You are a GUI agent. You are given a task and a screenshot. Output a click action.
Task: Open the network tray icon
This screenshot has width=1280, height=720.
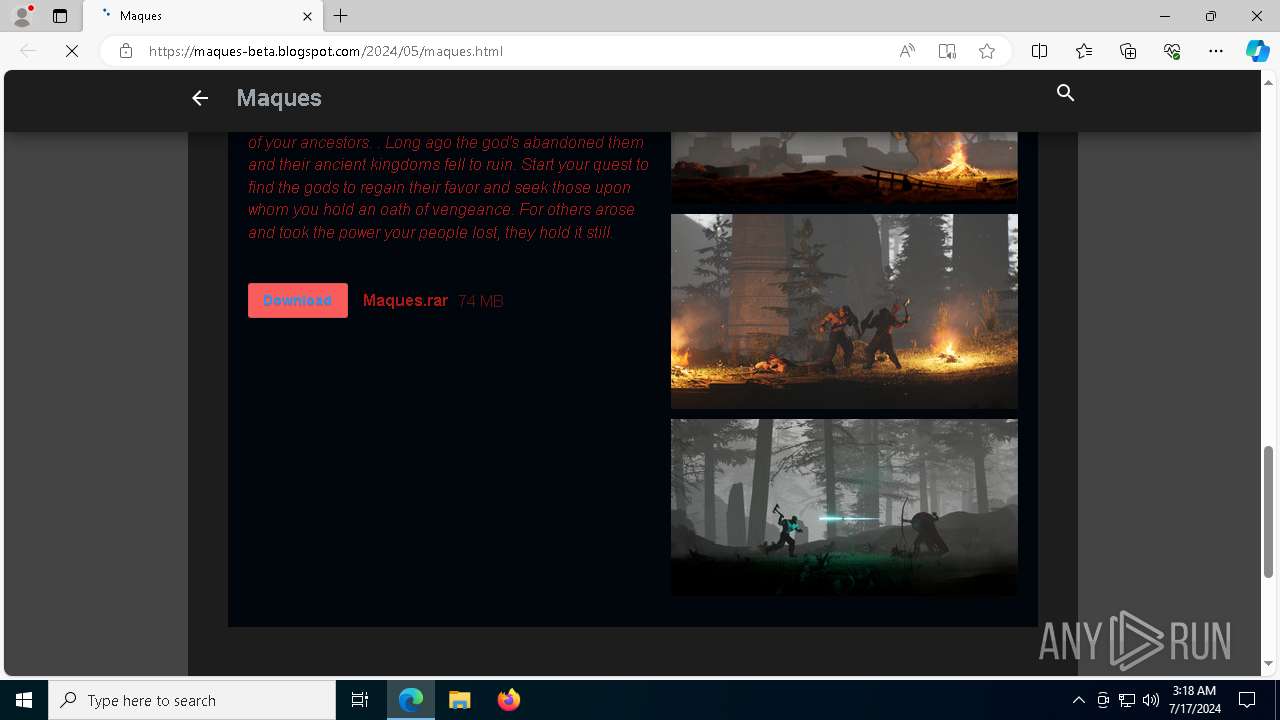(1127, 700)
